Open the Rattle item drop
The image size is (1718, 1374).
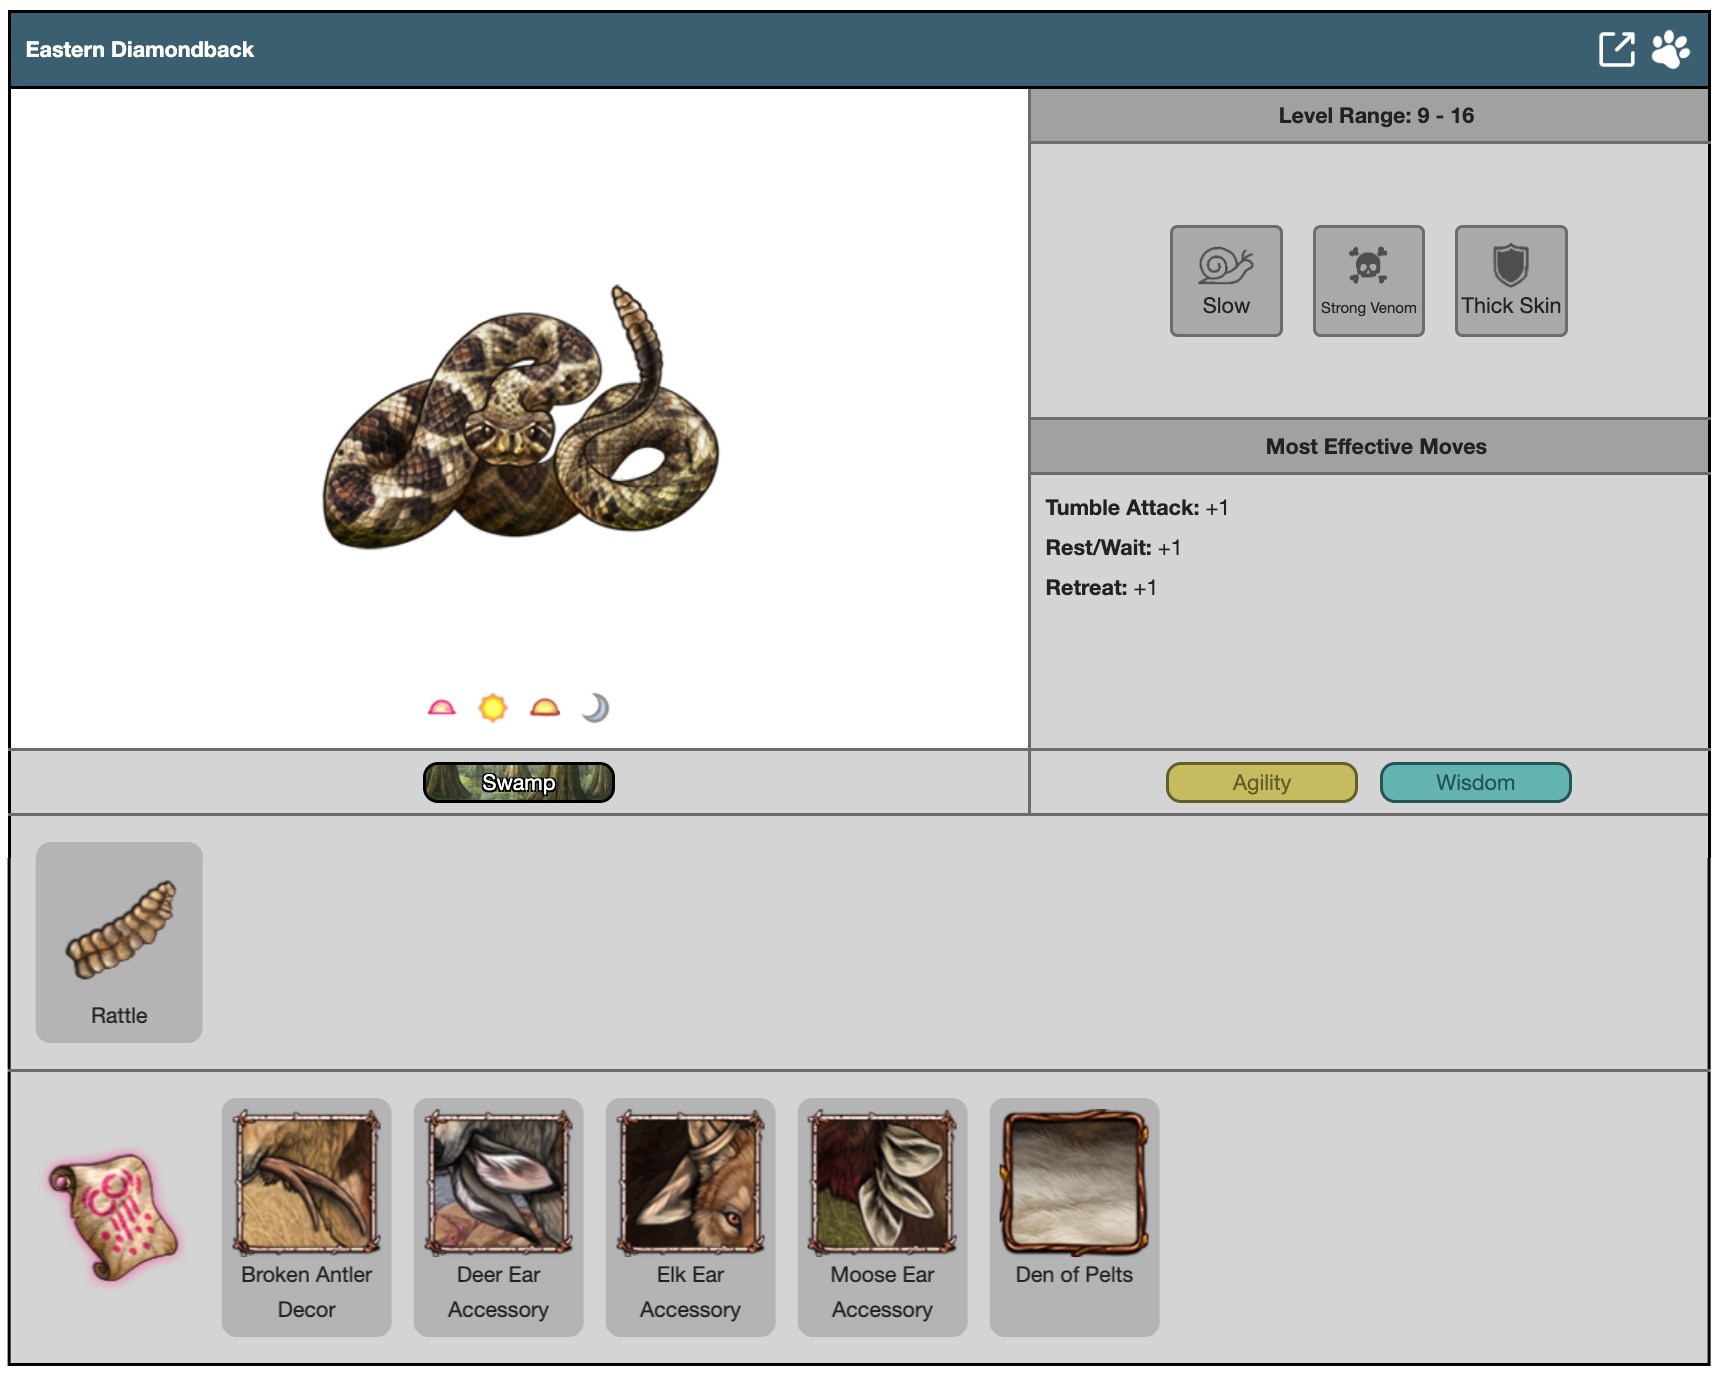tap(119, 942)
